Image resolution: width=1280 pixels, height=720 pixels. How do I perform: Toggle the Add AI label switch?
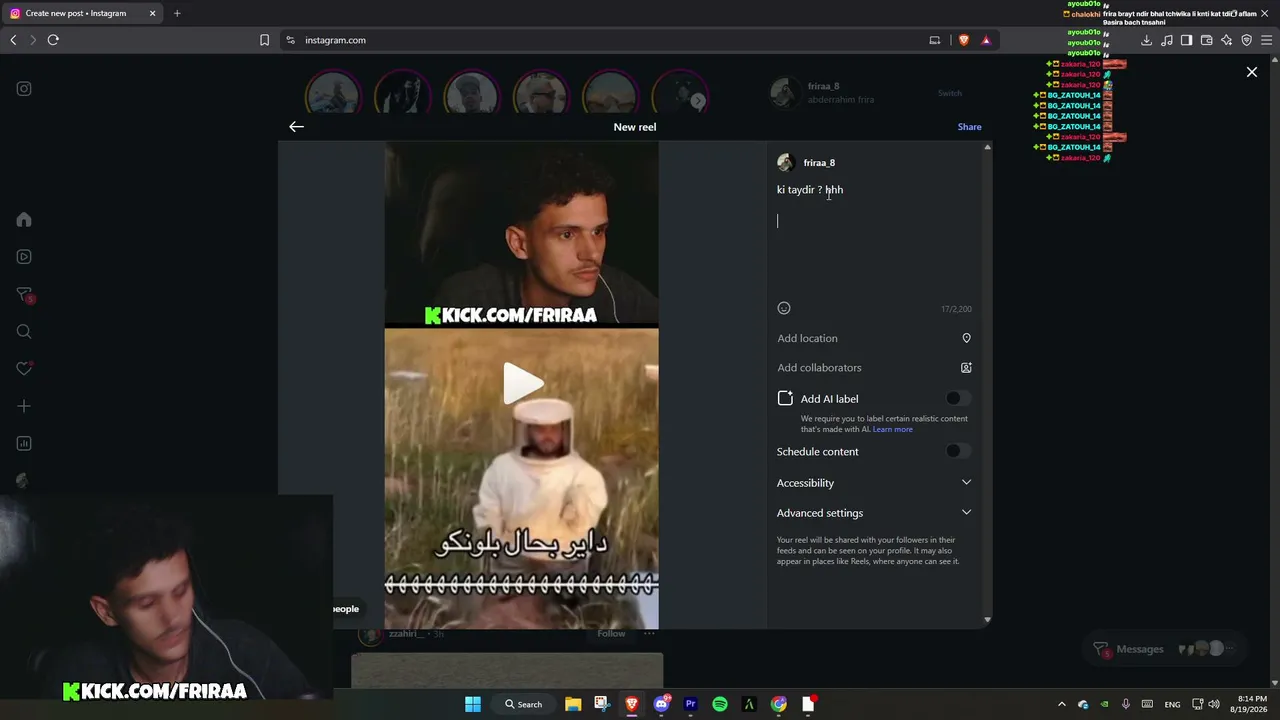(958, 398)
